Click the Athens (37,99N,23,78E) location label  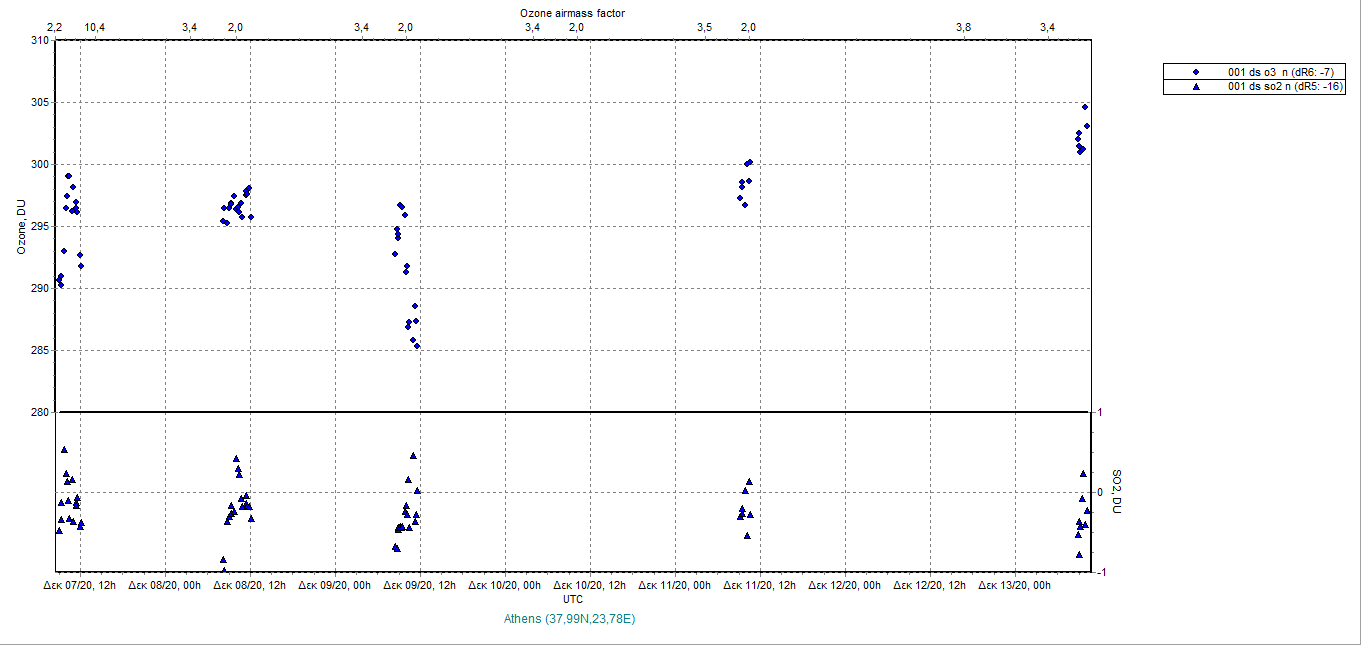click(571, 619)
